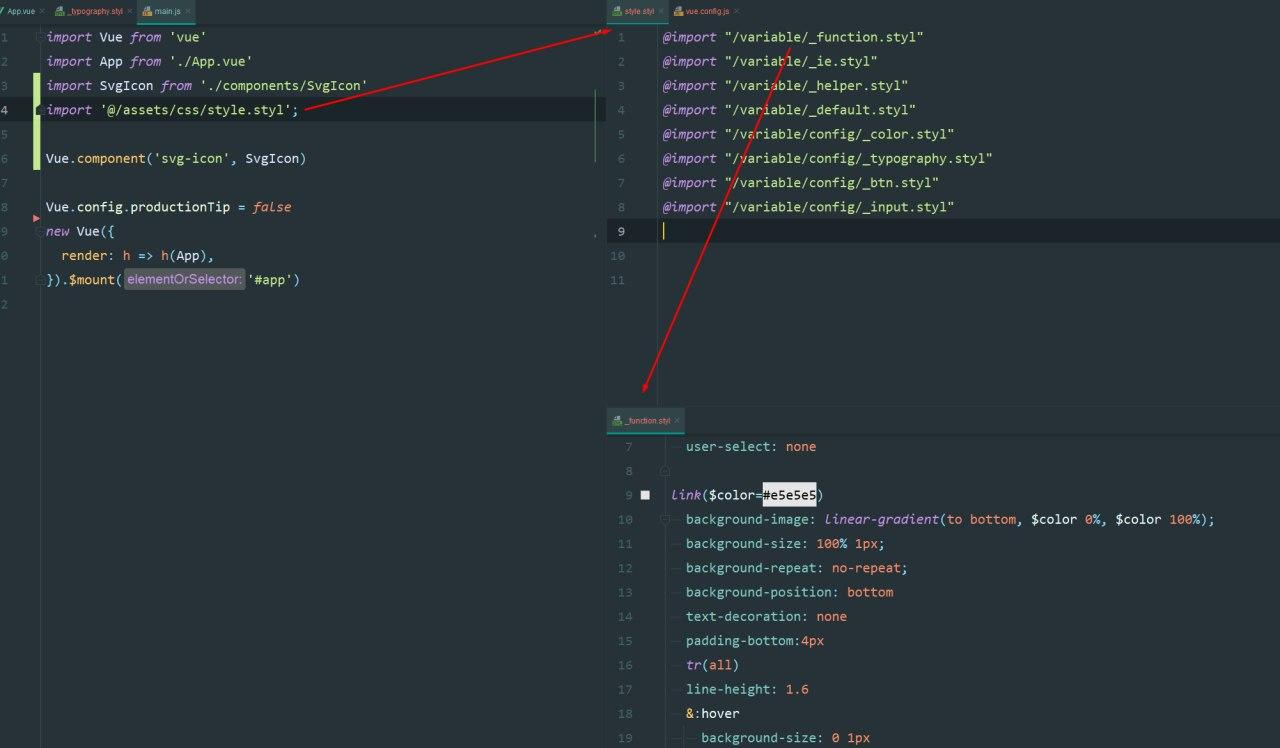Place cursor on empty line 9 in style.styl

point(968,231)
